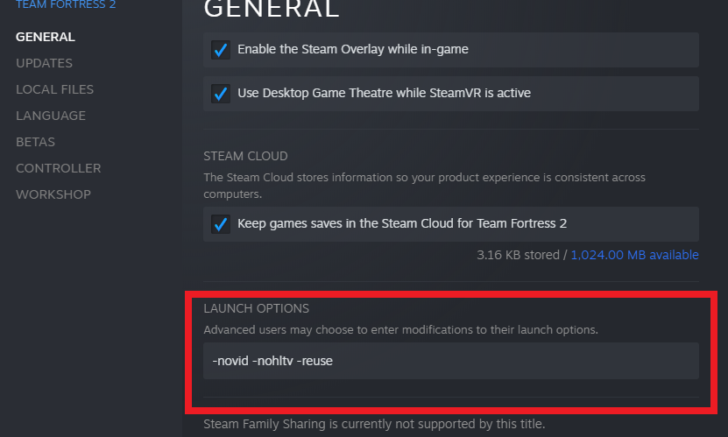Click the Steam Family Sharing notice text
This screenshot has height=437, width=728.
coord(374,424)
